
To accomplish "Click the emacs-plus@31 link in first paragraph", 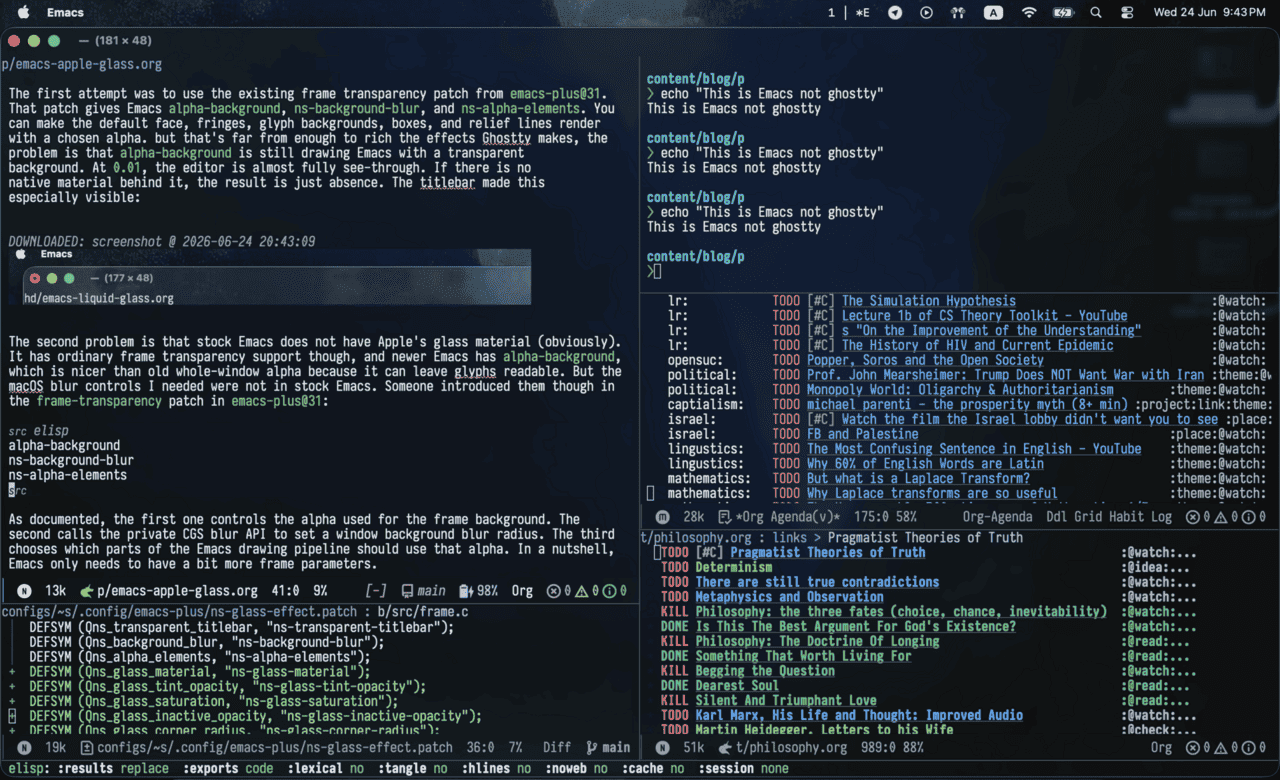I will [559, 93].
